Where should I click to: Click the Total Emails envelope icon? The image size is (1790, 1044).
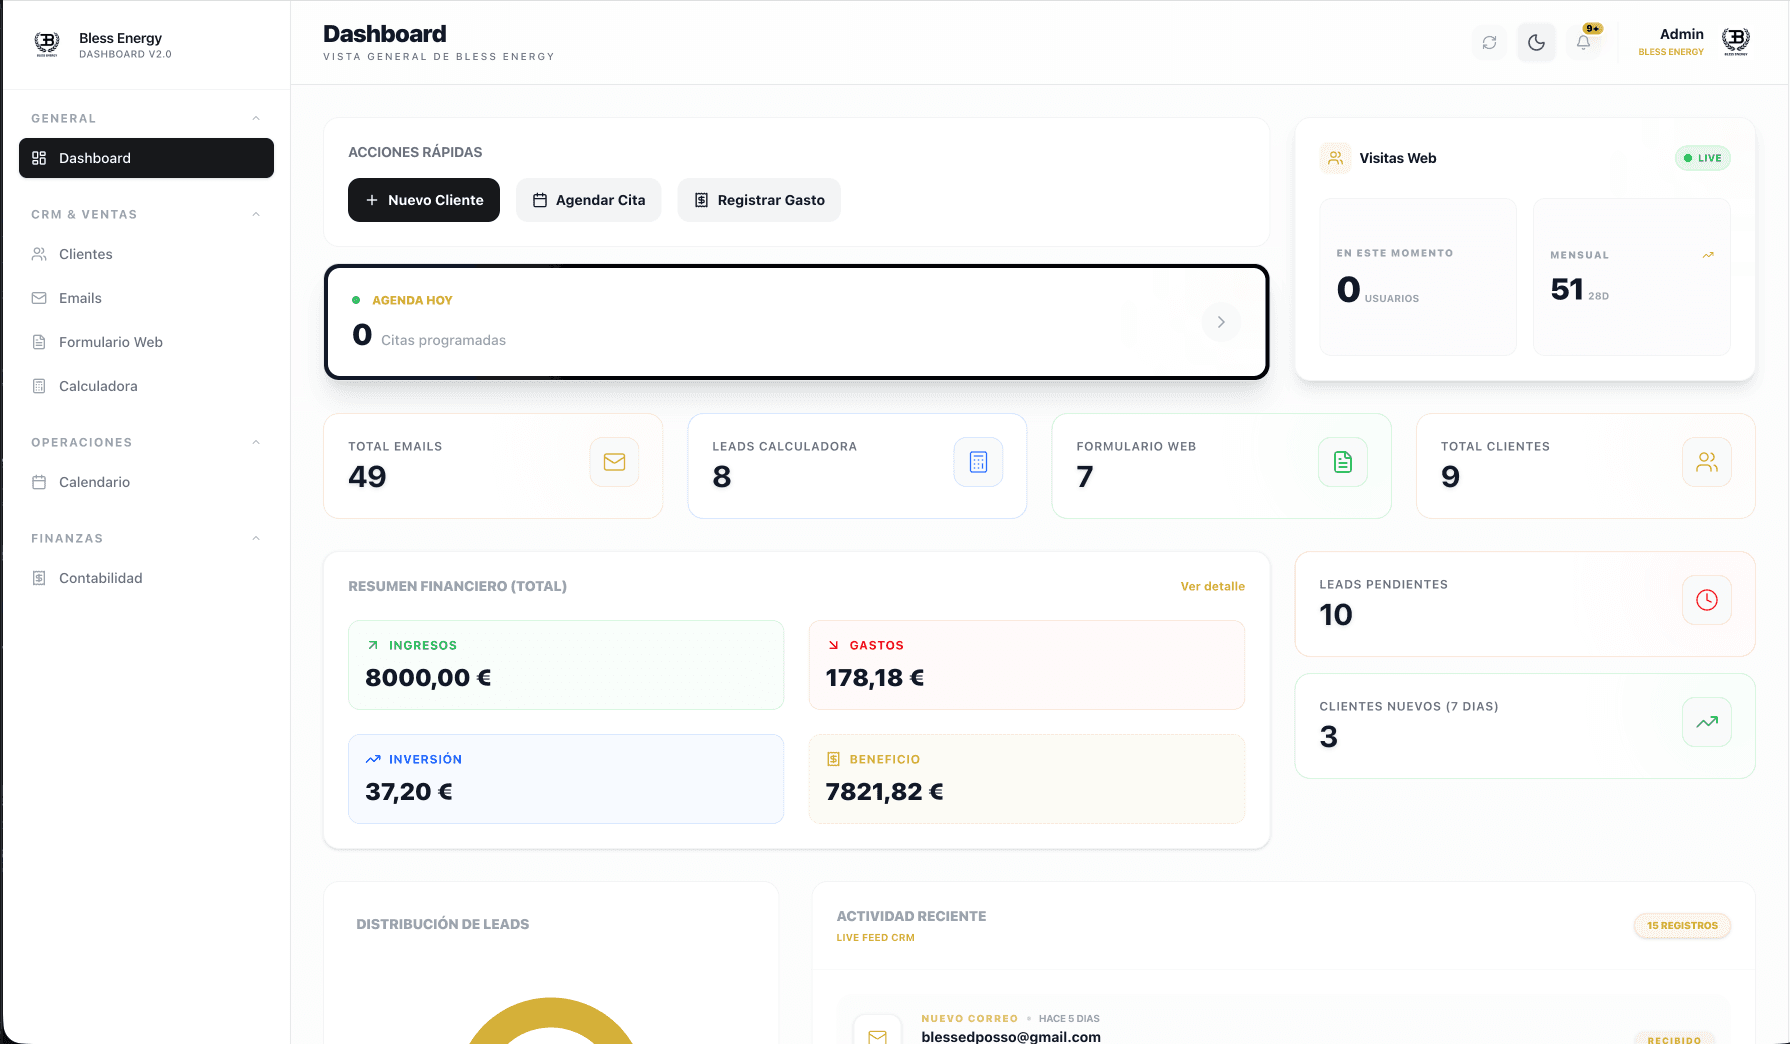614,461
